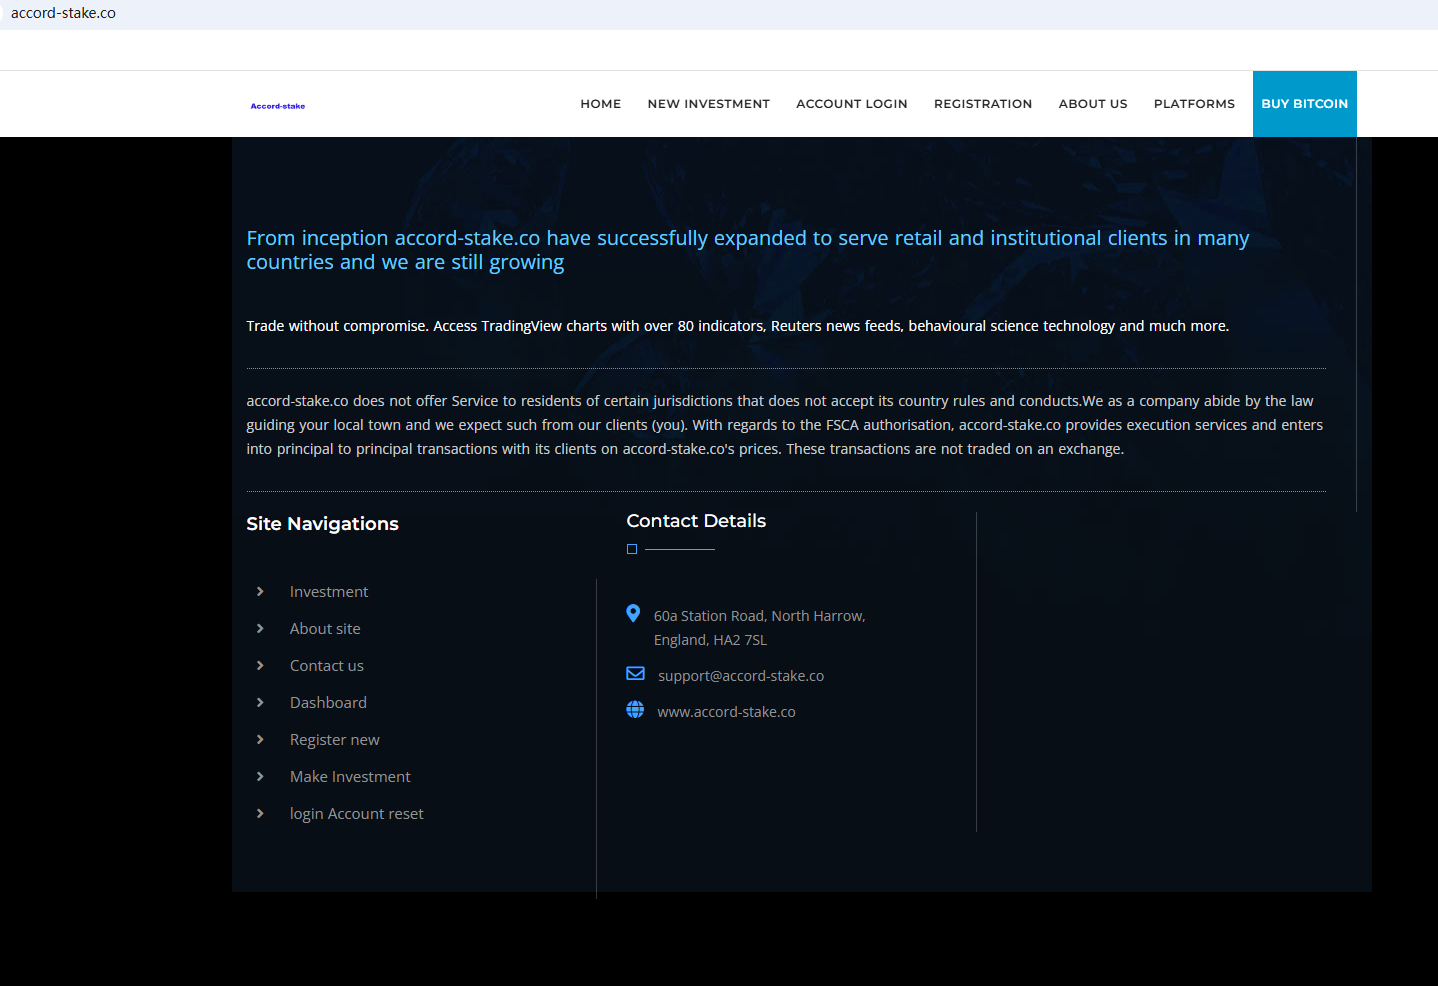
Task: Open the Register new link
Action: 335,740
